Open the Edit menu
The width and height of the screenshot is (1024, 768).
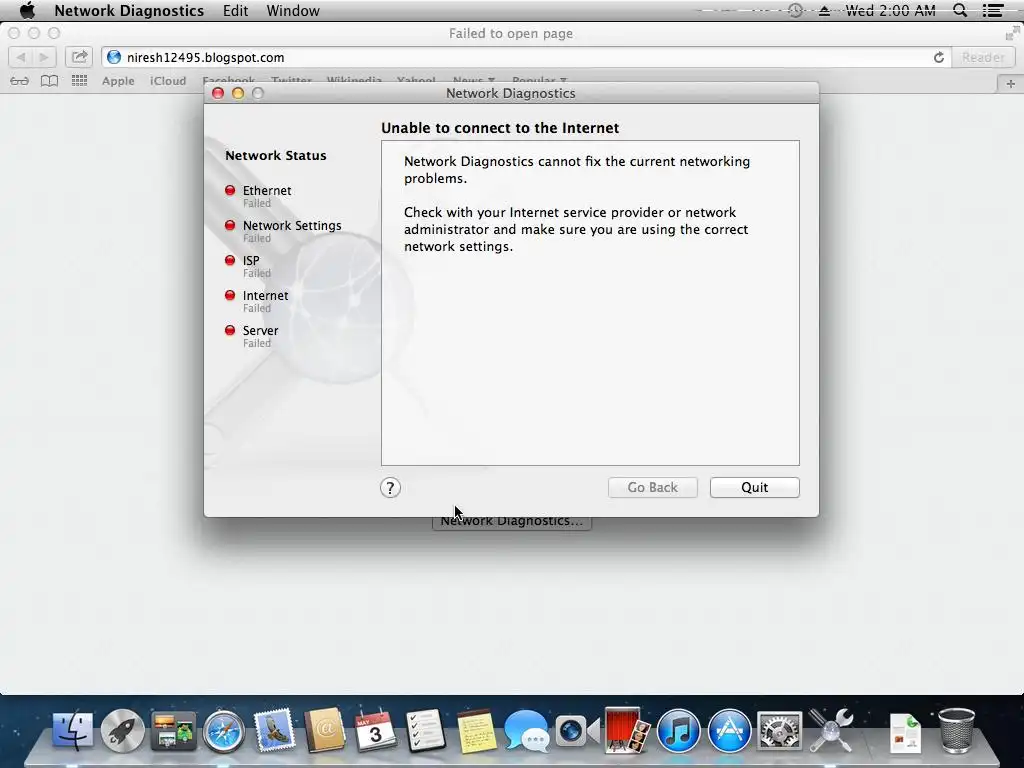[x=235, y=11]
